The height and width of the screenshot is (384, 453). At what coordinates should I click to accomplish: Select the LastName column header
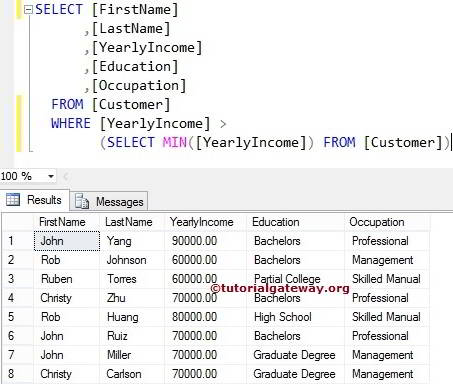point(131,222)
